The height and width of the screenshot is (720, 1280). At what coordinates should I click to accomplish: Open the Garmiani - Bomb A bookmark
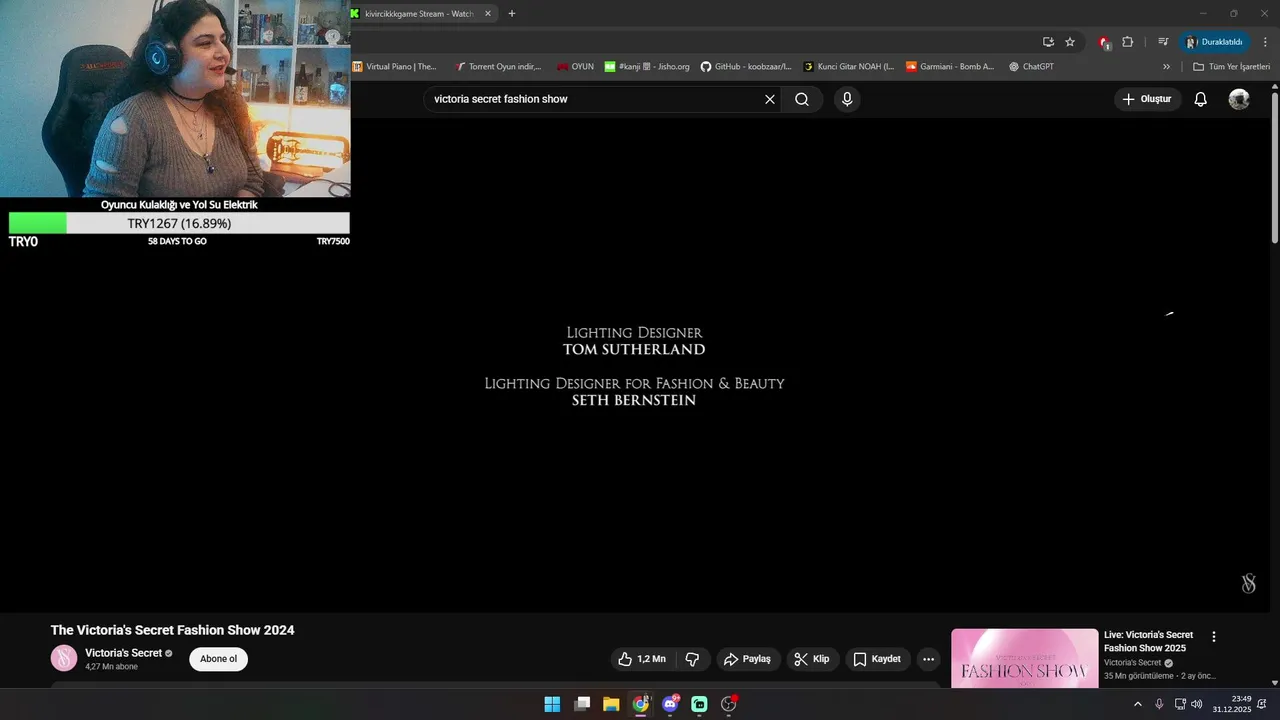click(950, 67)
